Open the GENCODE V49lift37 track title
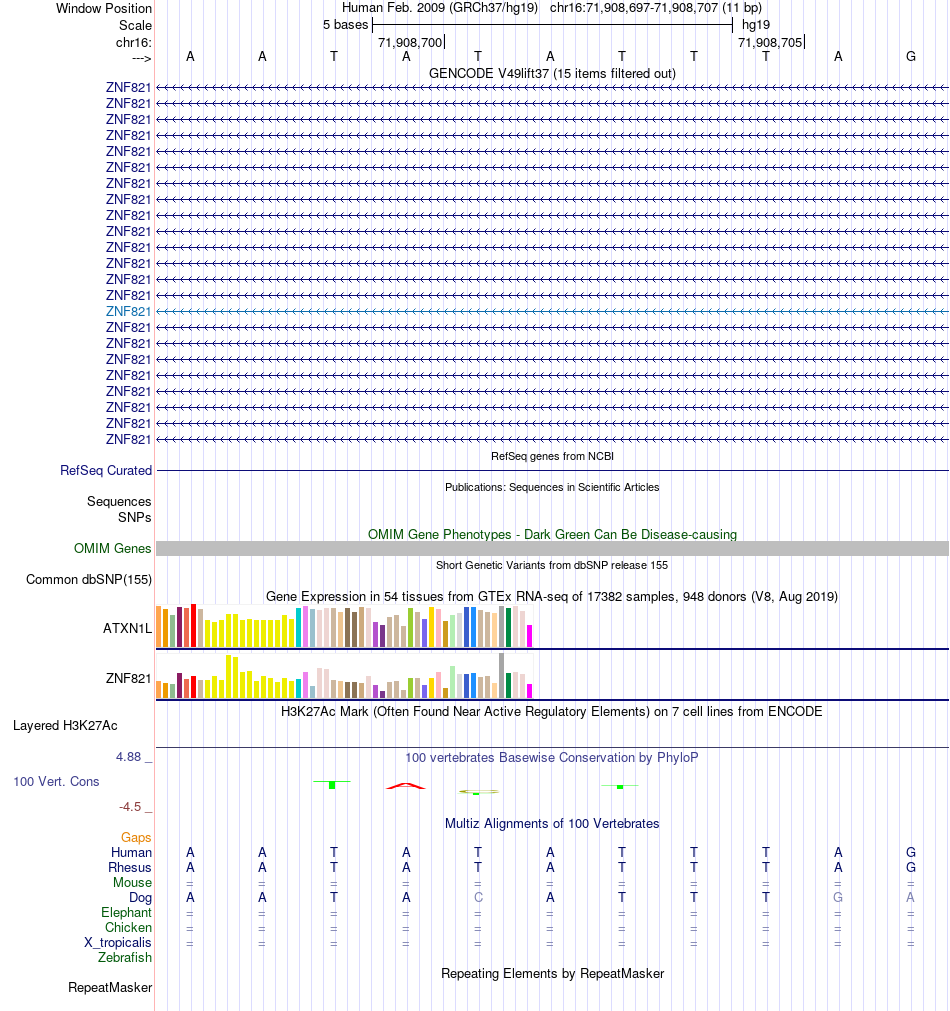The width and height of the screenshot is (950, 1011). pos(552,74)
